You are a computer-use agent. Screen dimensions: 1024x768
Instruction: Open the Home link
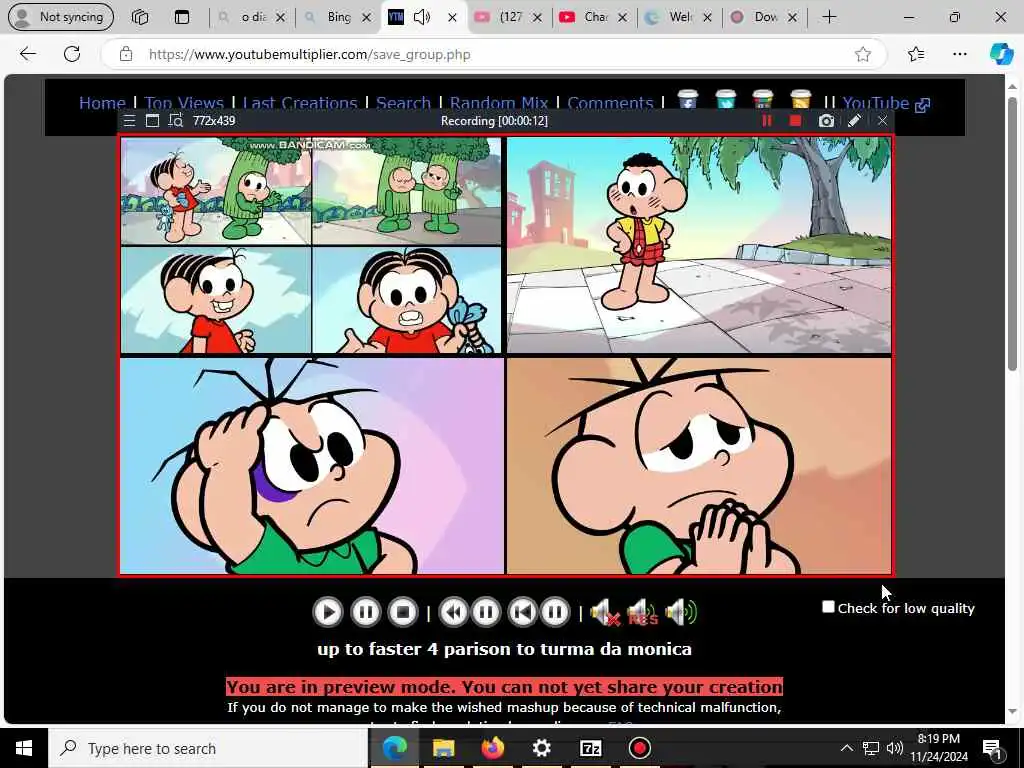click(x=102, y=103)
